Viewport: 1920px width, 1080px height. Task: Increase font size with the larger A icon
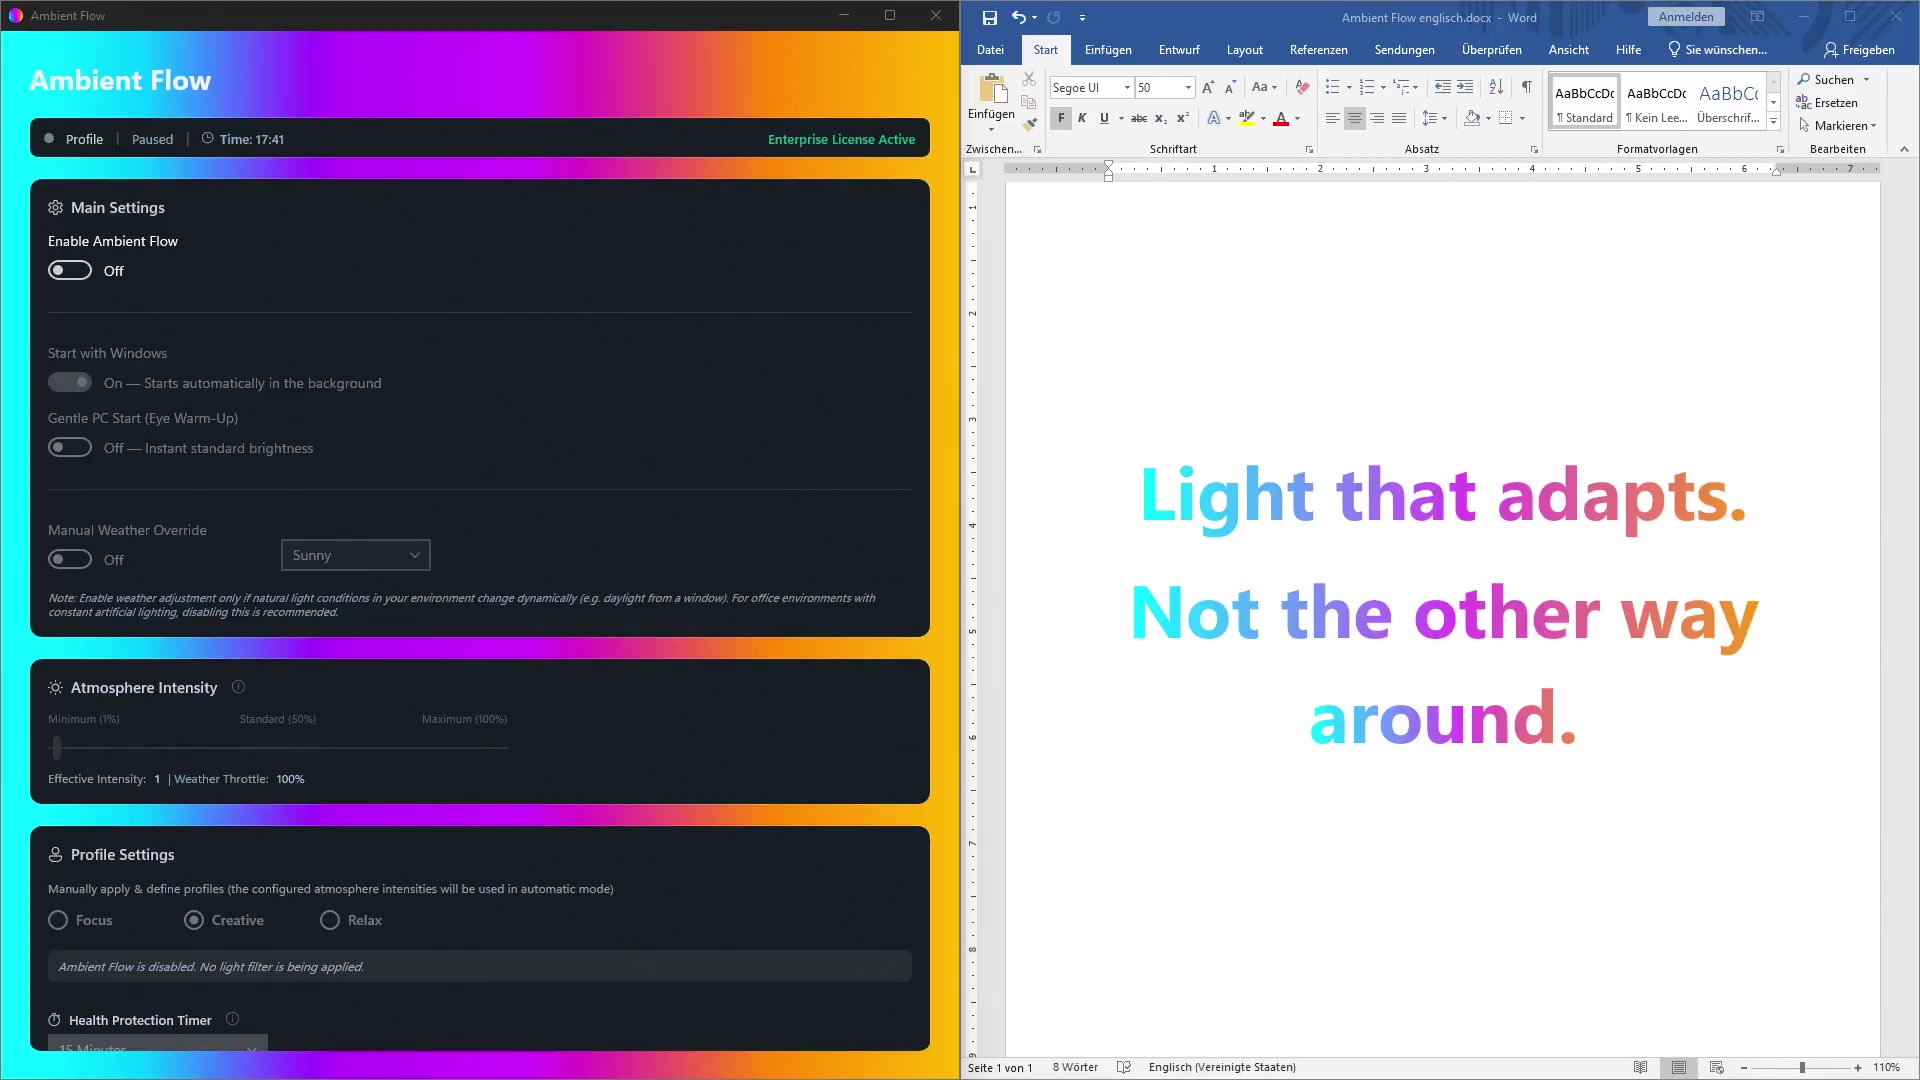click(1208, 87)
